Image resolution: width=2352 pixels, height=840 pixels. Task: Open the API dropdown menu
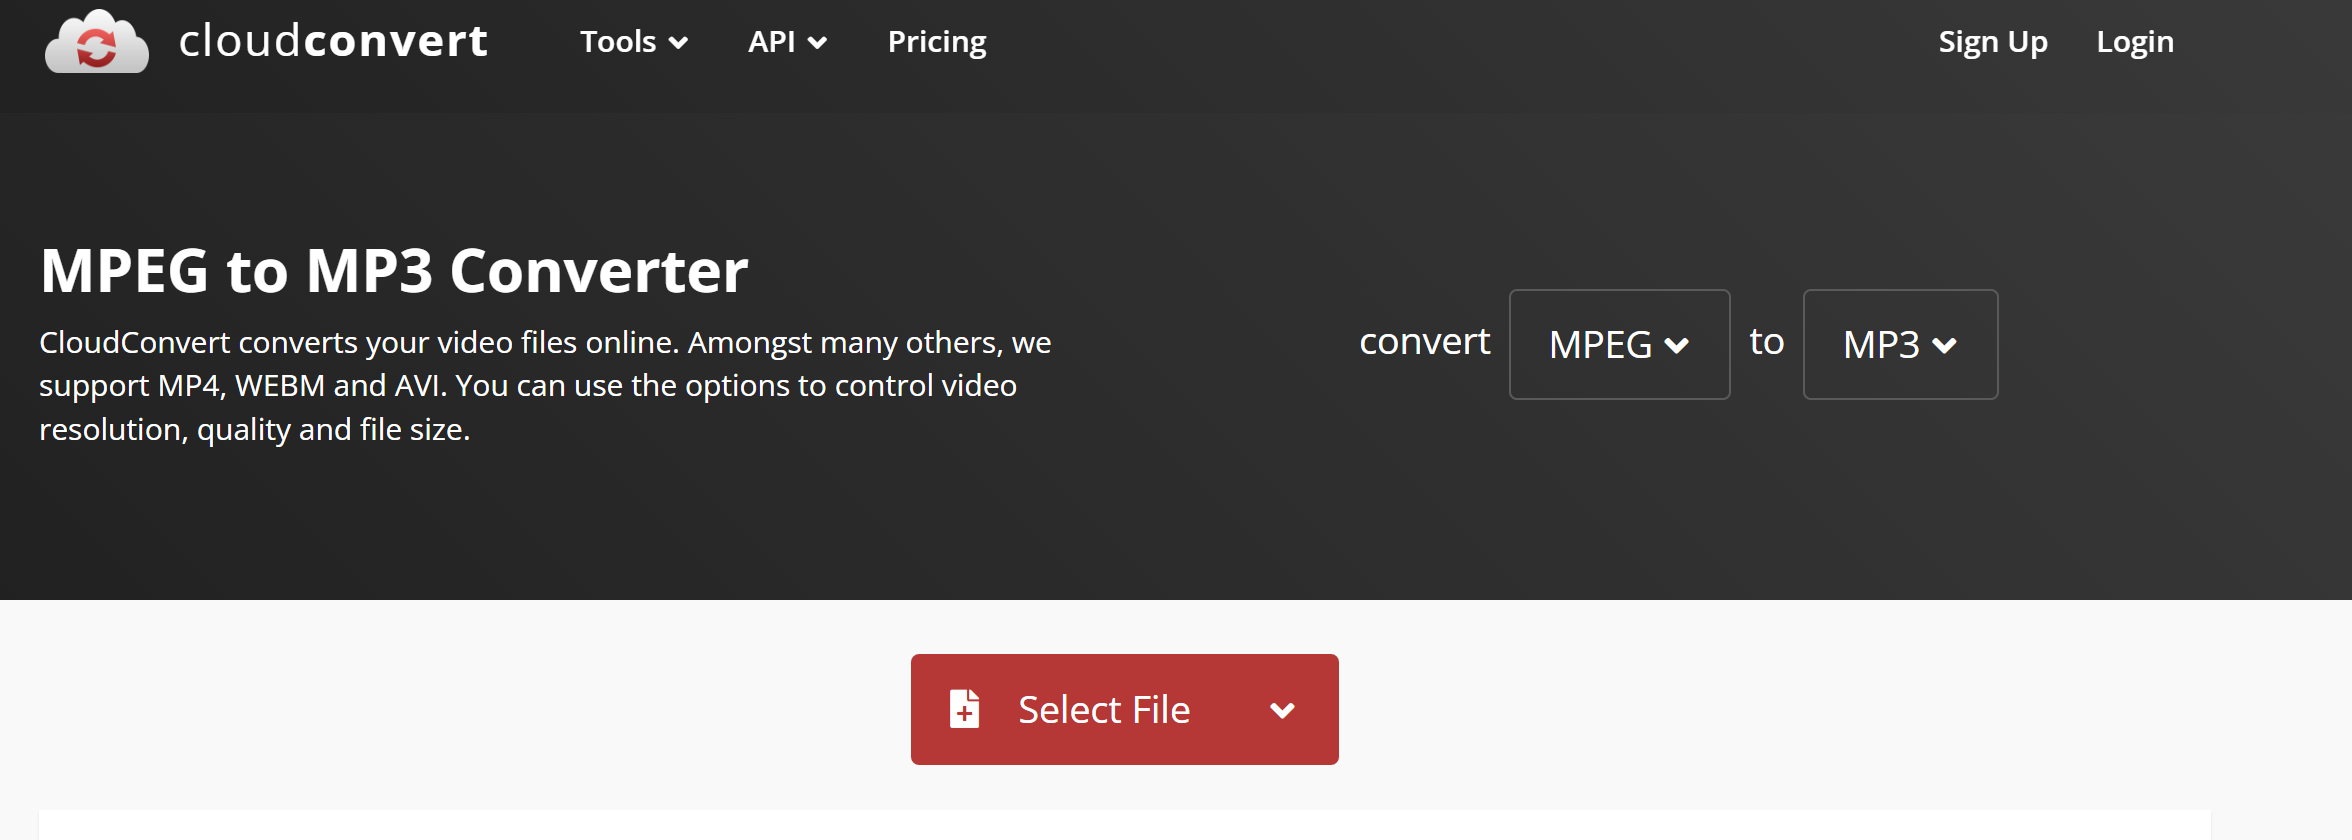pyautogui.click(x=787, y=42)
